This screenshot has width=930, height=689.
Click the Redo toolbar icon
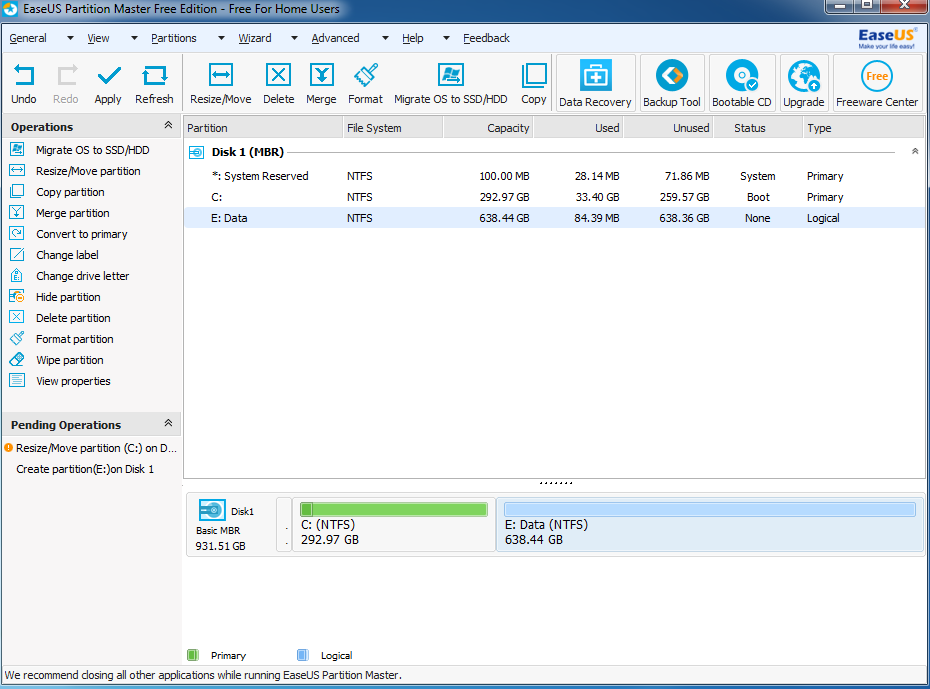pos(66,76)
